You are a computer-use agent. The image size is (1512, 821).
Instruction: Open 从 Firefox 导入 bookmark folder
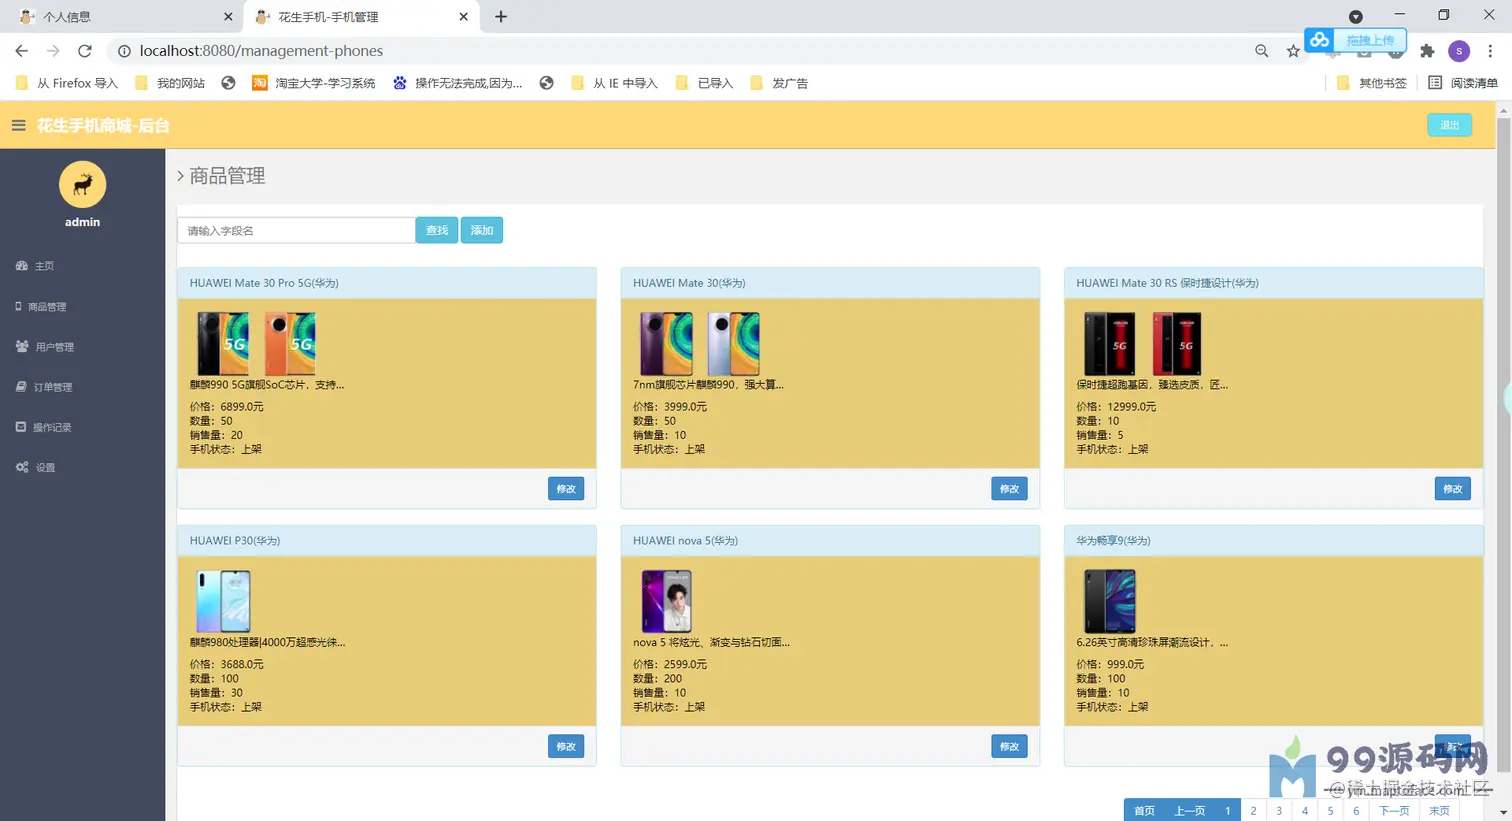(x=67, y=83)
